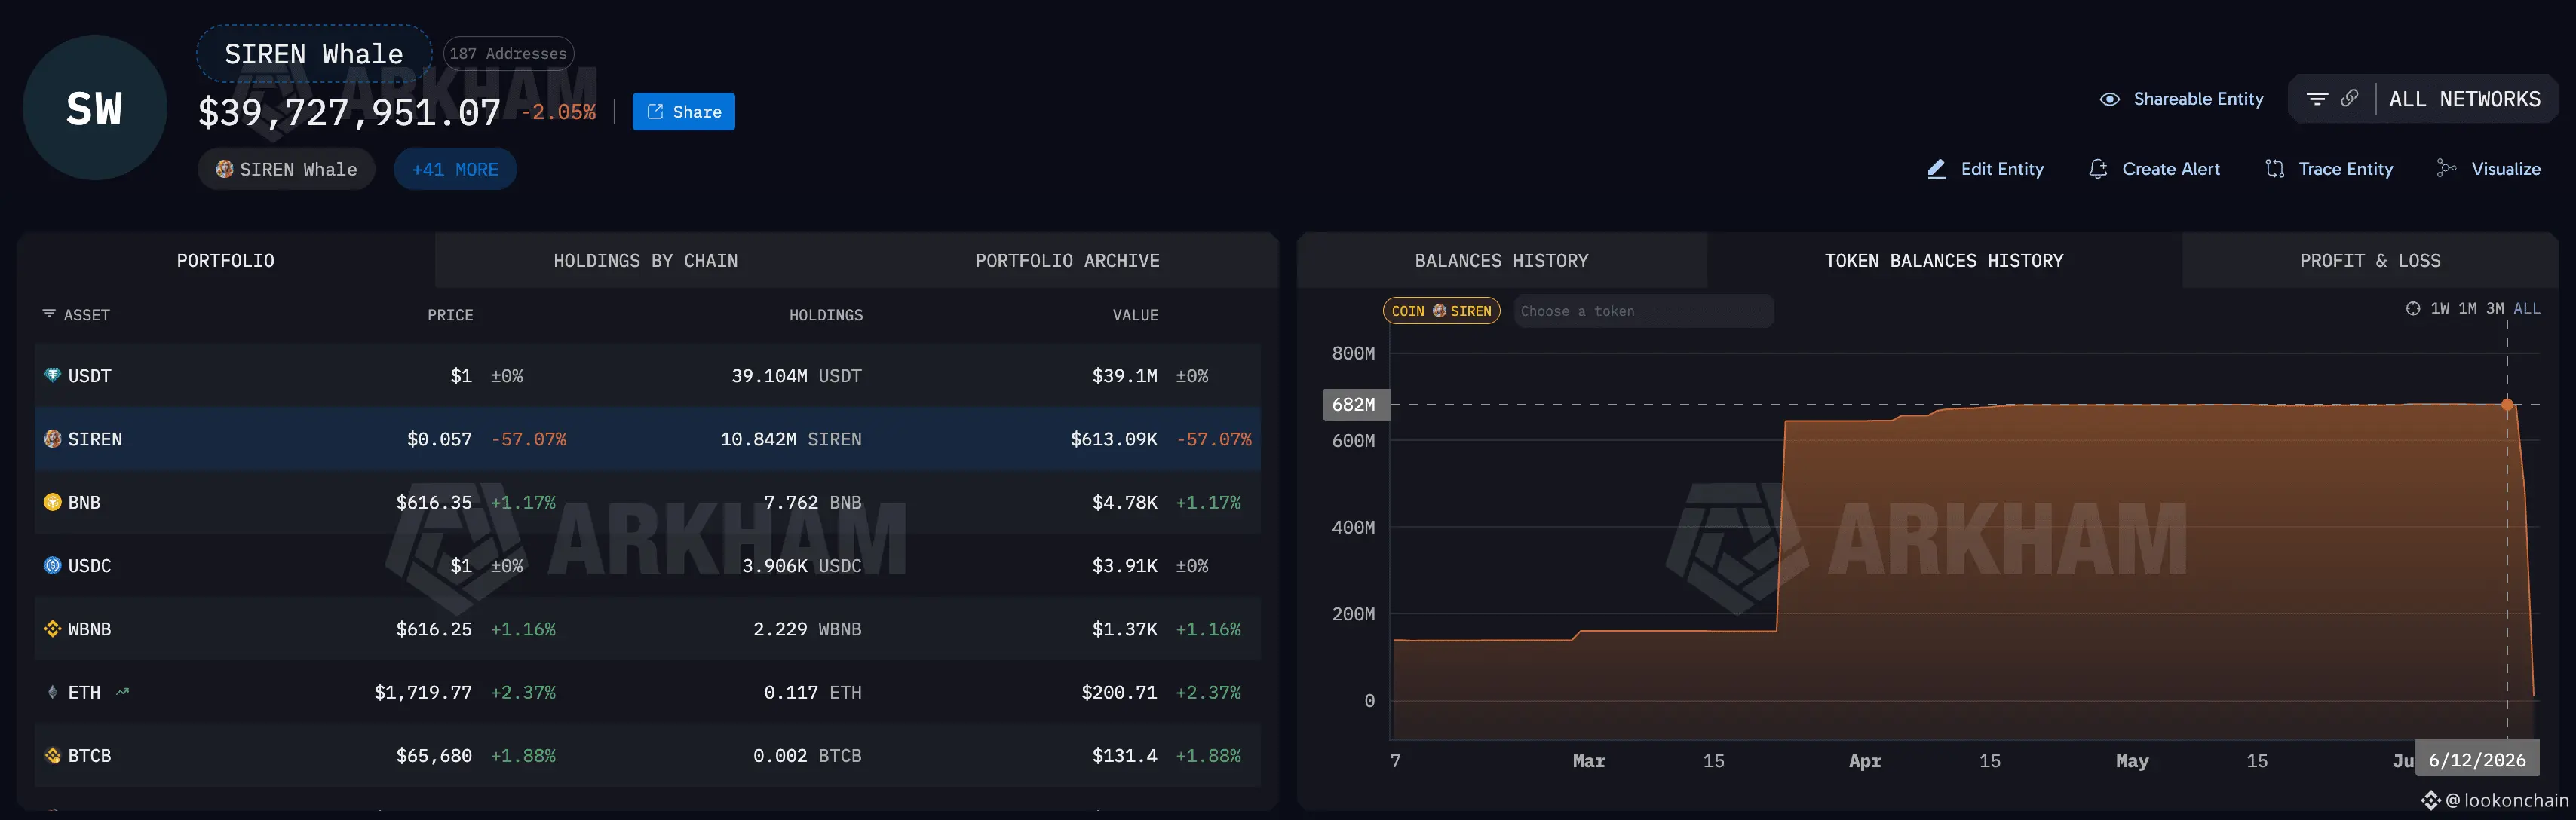Click the BNB token icon
The width and height of the screenshot is (2576, 820).
[53, 502]
